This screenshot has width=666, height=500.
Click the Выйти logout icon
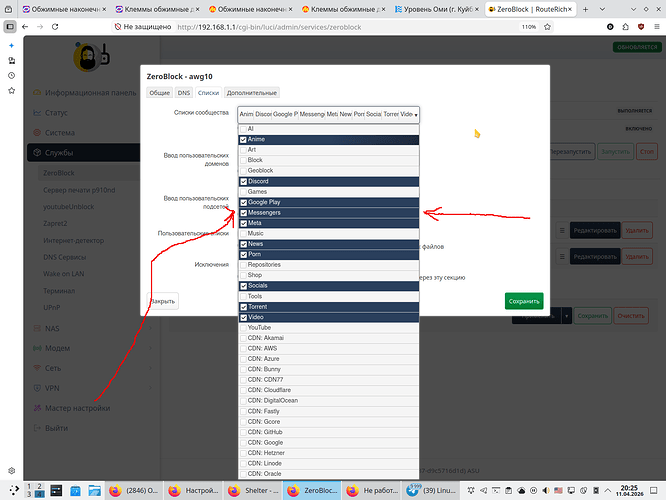click(37, 428)
